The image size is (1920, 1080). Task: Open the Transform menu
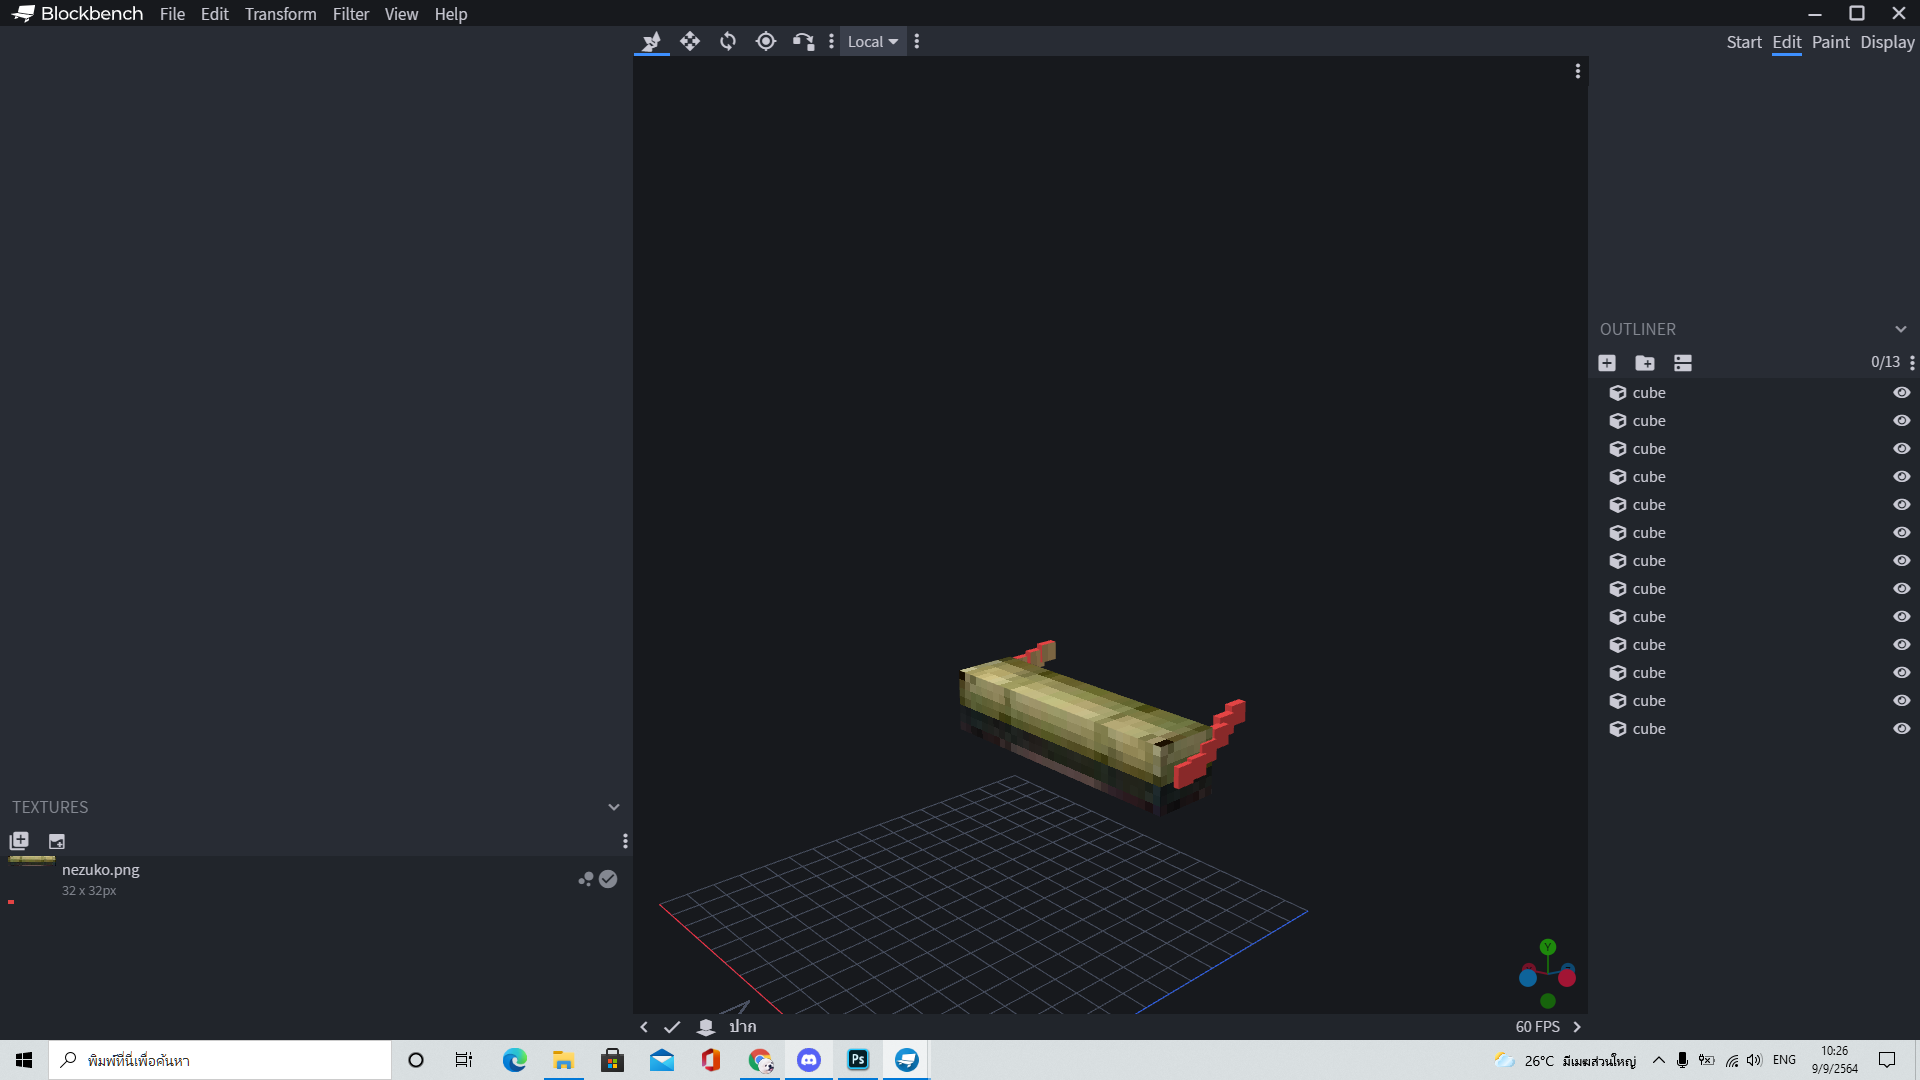(x=280, y=14)
